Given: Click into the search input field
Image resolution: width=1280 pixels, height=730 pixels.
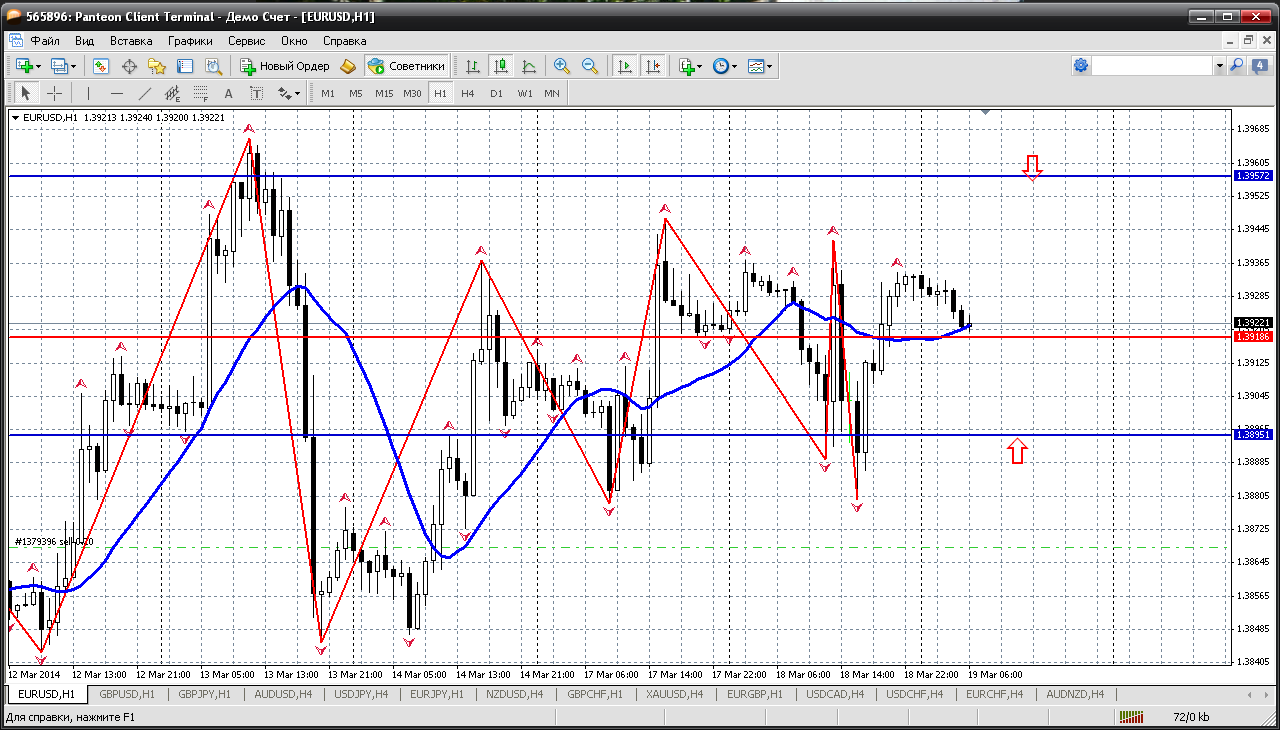Looking at the screenshot, I should coord(1151,66).
